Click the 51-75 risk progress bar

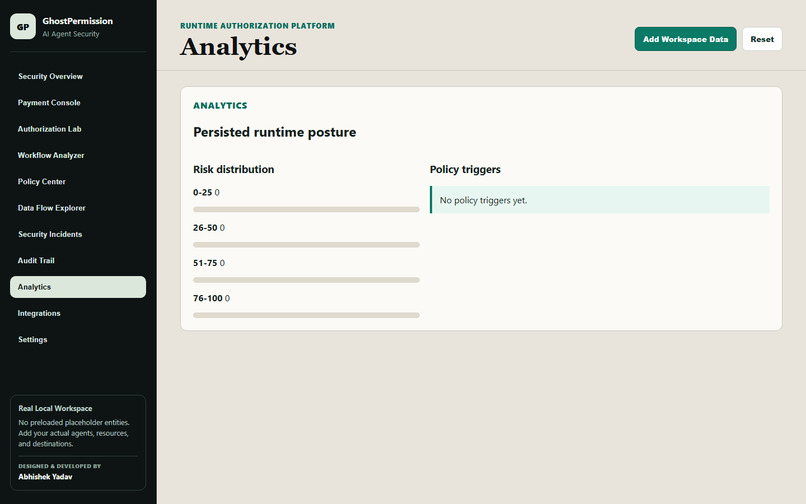[306, 280]
